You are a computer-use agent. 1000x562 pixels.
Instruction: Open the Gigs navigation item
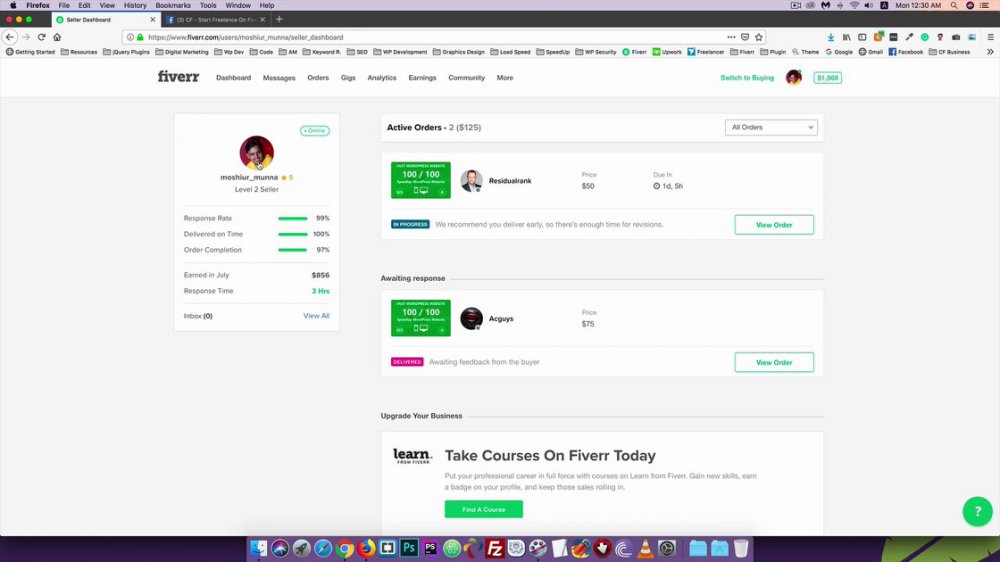coord(348,78)
